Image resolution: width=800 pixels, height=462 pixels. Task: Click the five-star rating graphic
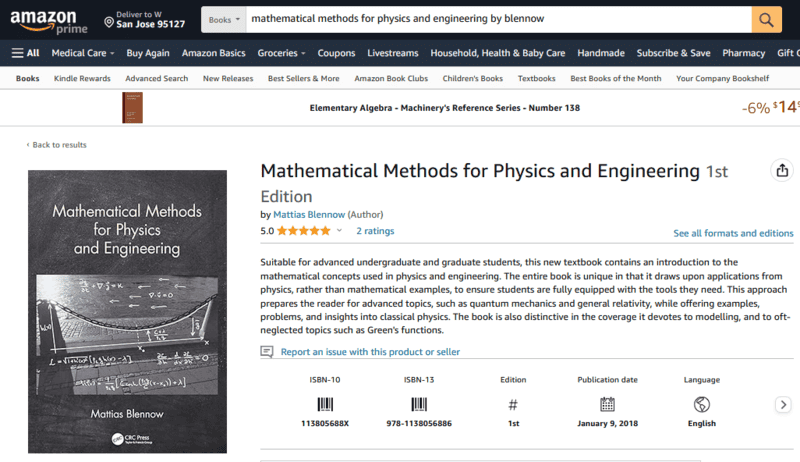point(304,231)
